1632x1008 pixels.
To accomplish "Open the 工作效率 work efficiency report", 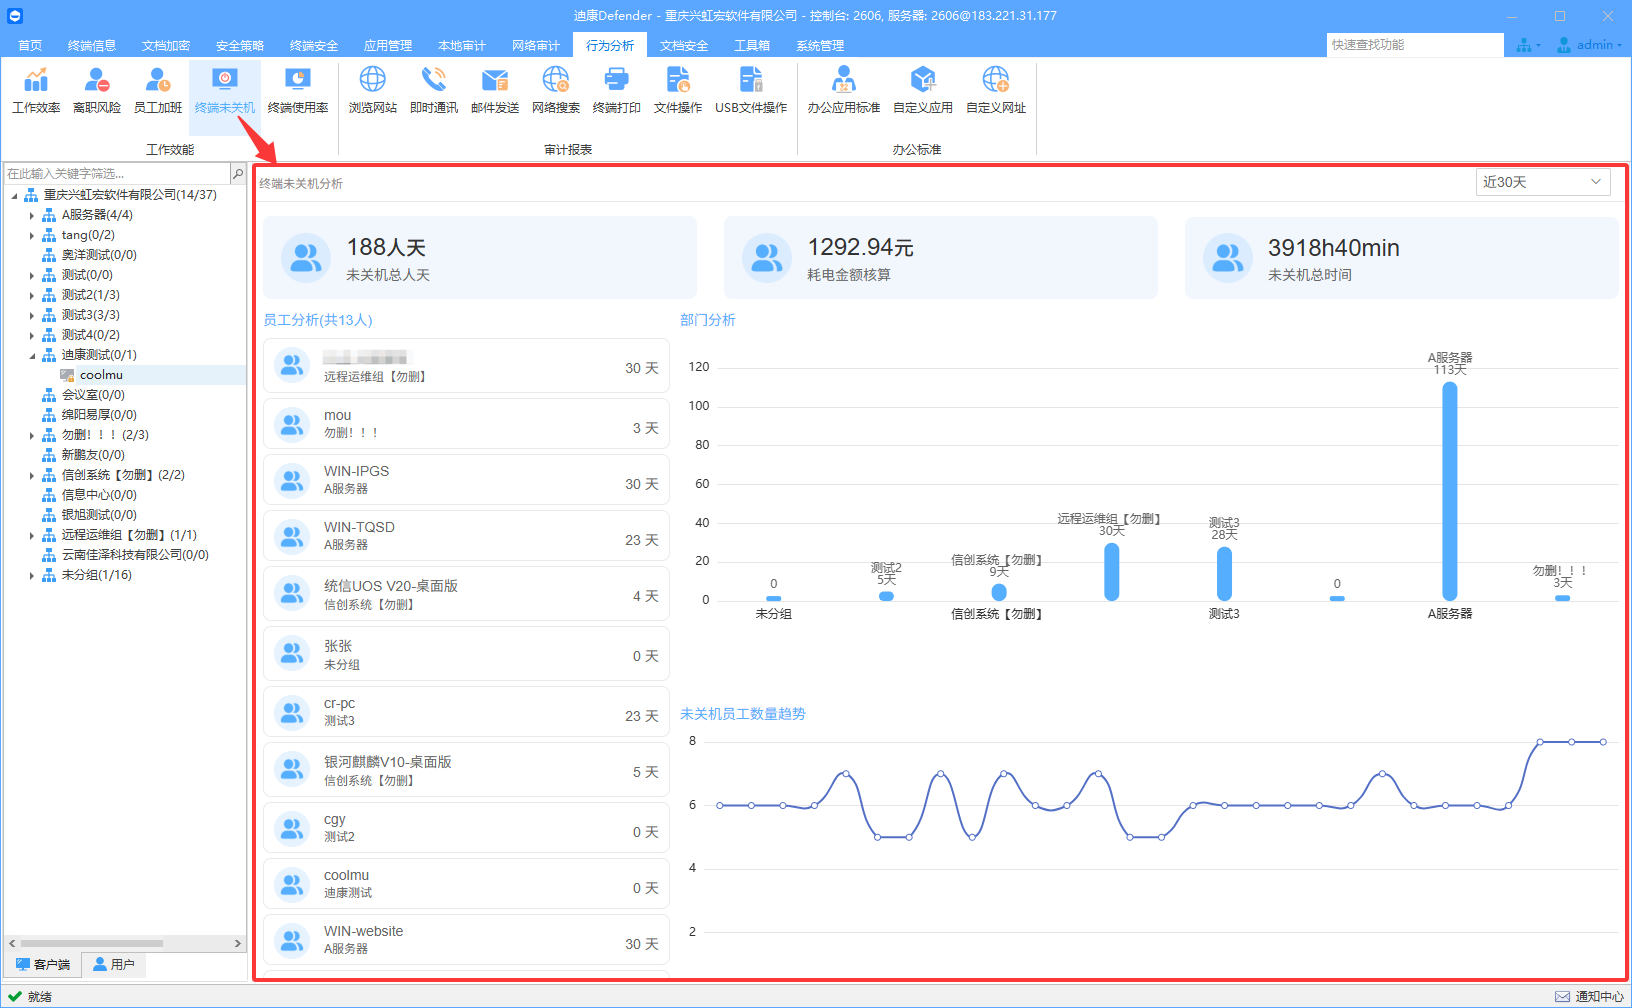I will [36, 90].
